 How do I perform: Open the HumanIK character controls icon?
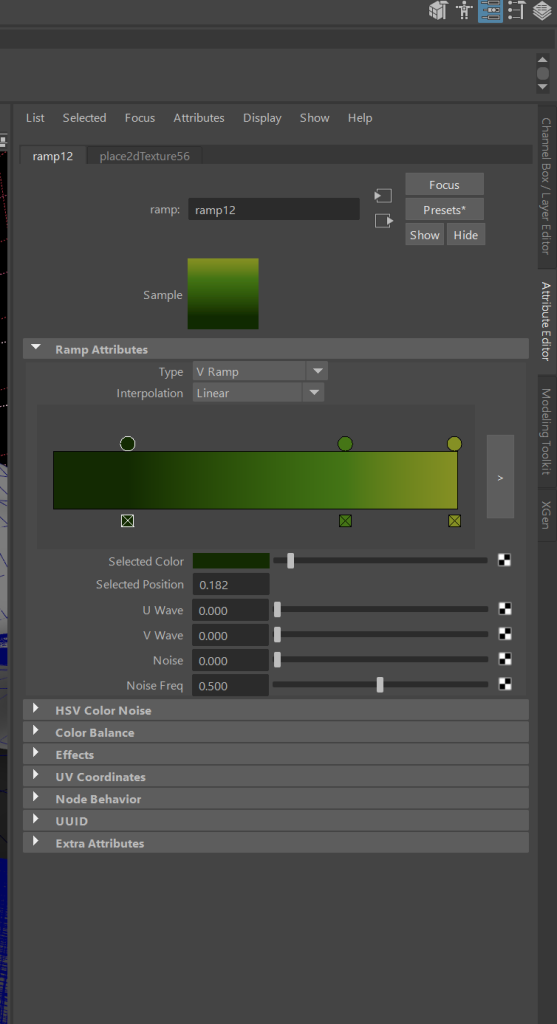(x=464, y=10)
